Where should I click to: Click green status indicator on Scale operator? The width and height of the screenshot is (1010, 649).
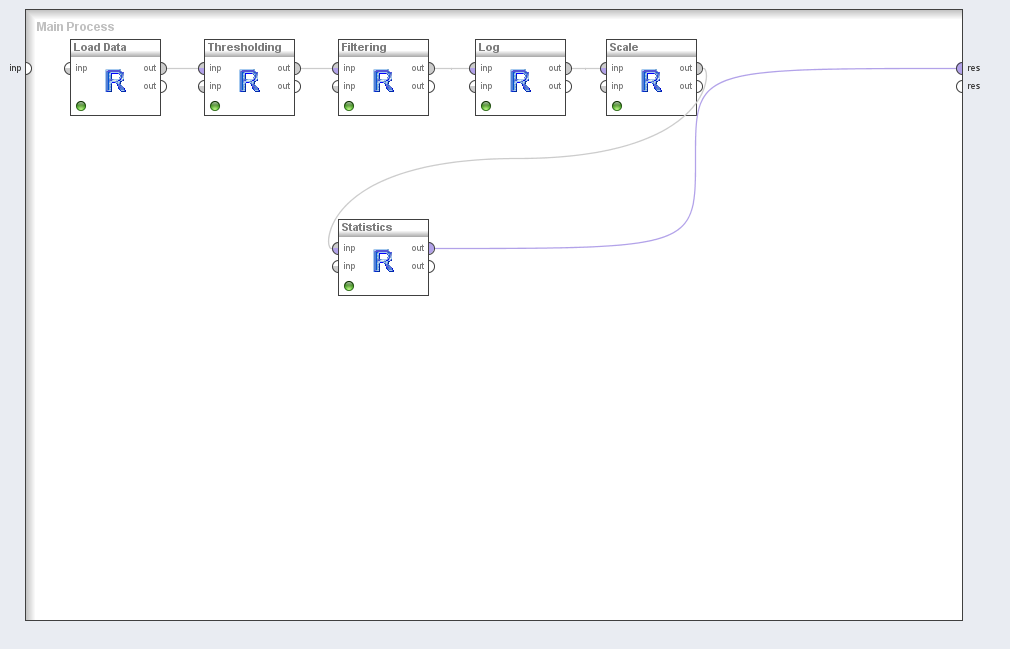[x=617, y=106]
